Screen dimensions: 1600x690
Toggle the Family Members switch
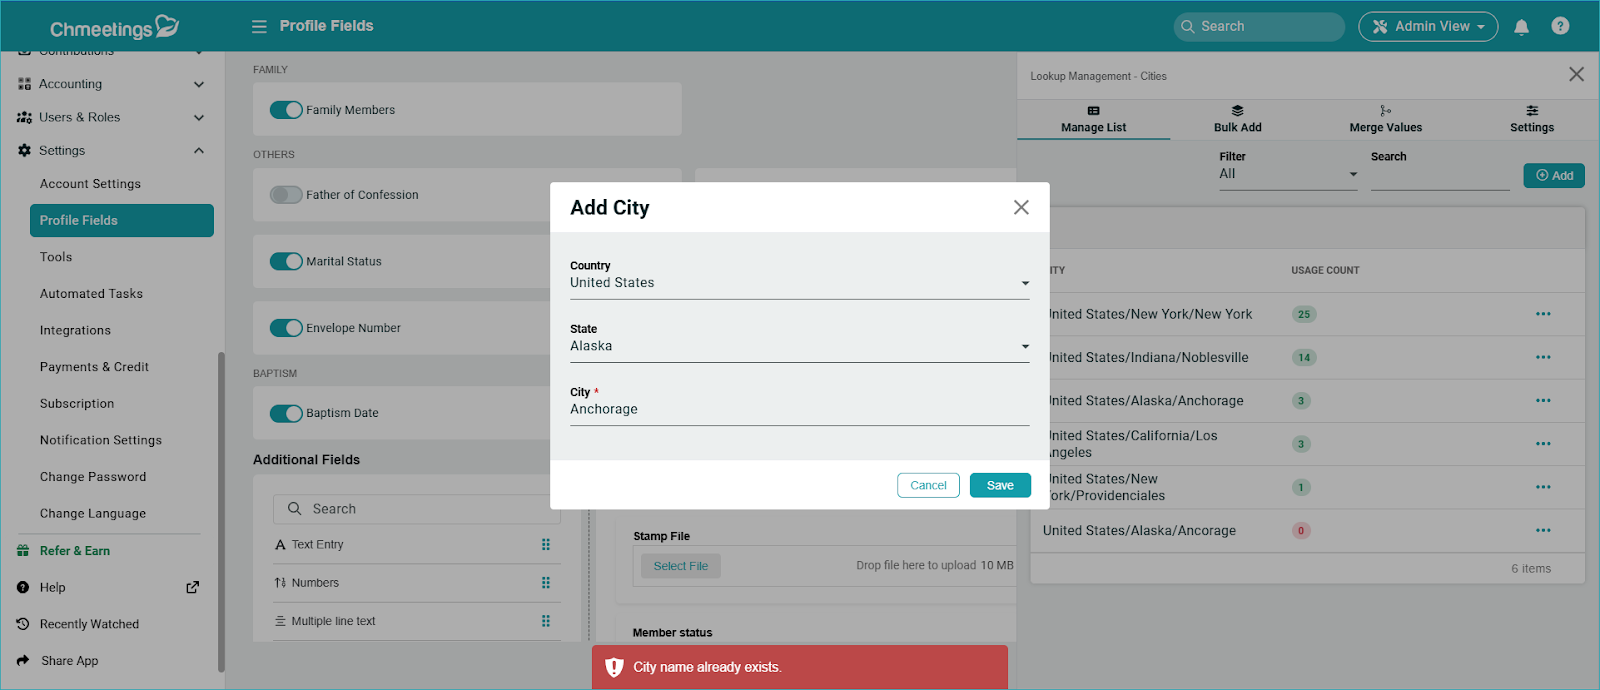[x=286, y=110]
